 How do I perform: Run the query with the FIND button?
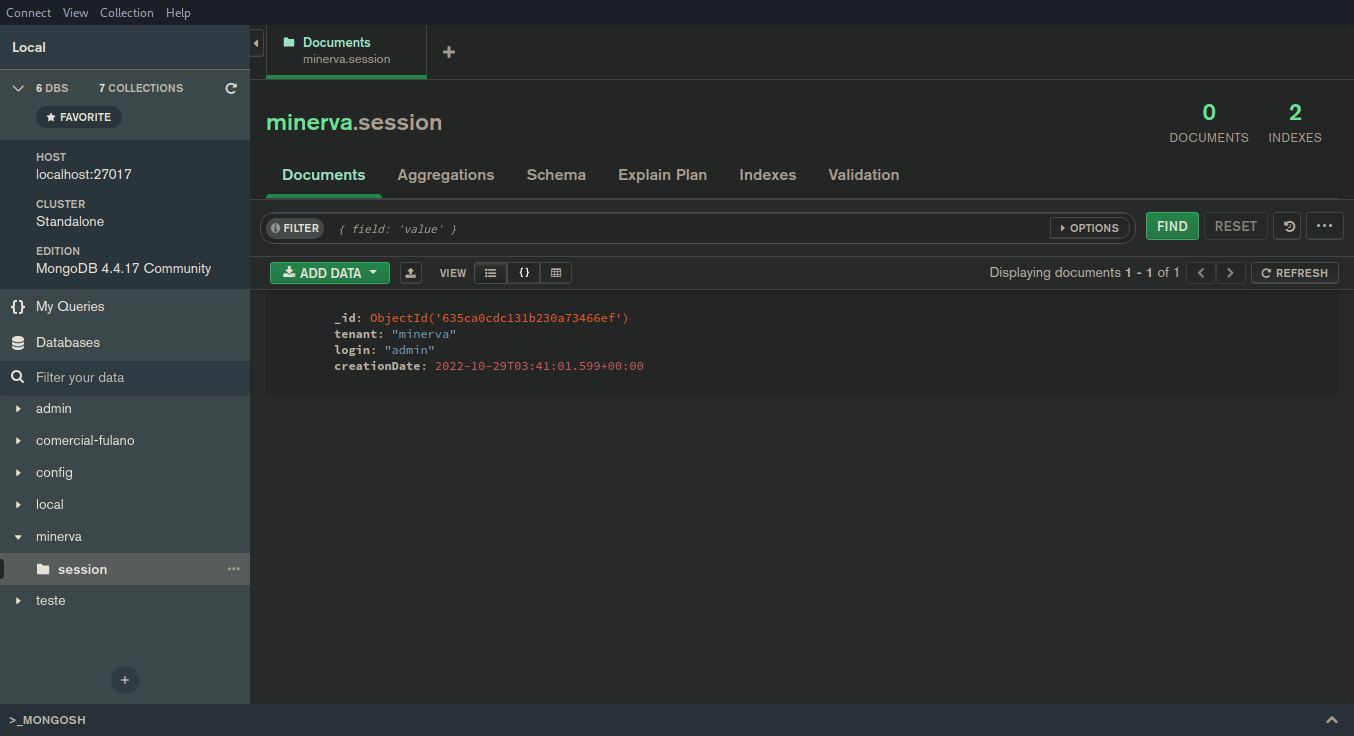[1171, 226]
